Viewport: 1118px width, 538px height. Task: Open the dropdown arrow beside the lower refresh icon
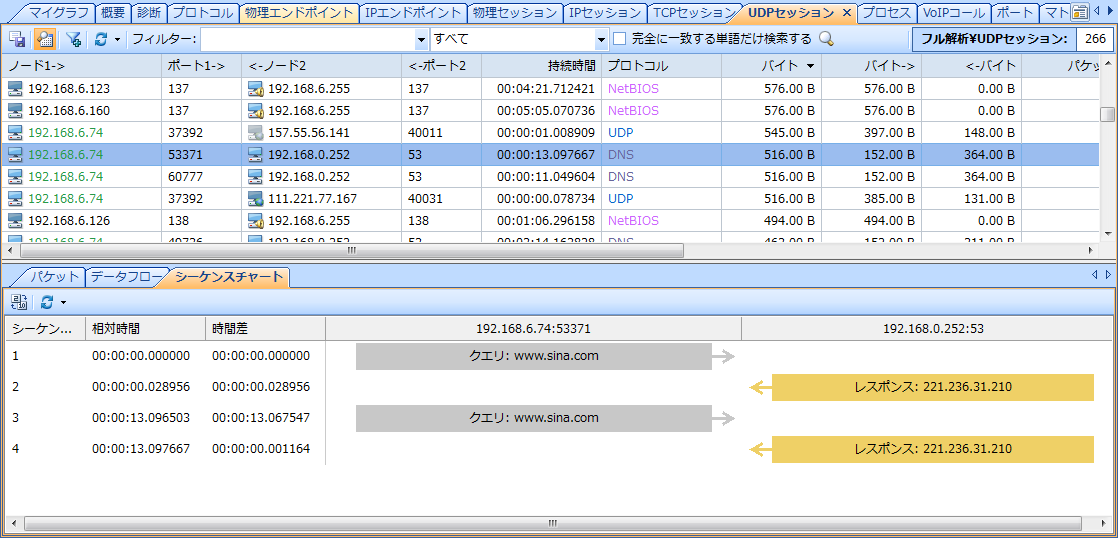click(x=63, y=301)
